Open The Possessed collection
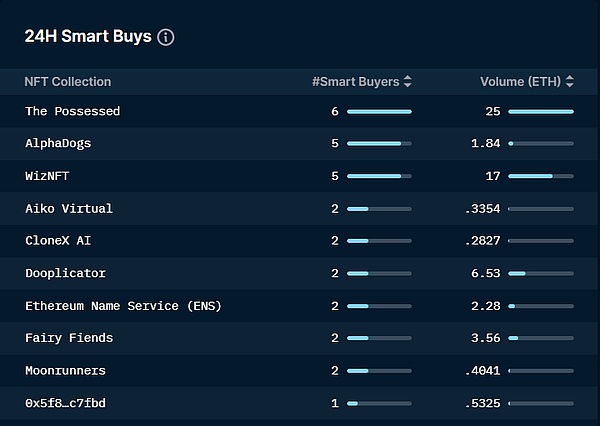Image resolution: width=600 pixels, height=426 pixels. click(73, 111)
